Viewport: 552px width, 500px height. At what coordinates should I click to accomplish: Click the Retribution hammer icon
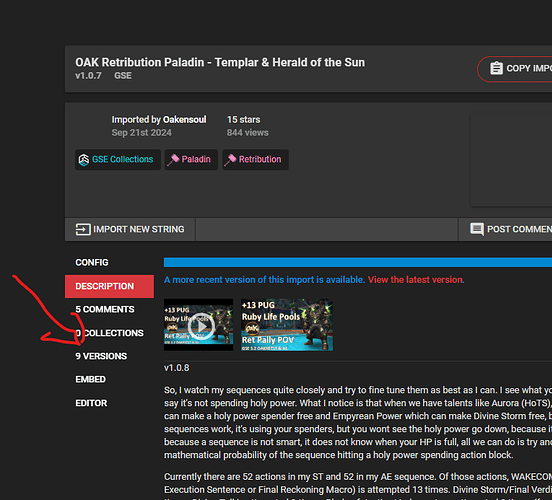(230, 160)
